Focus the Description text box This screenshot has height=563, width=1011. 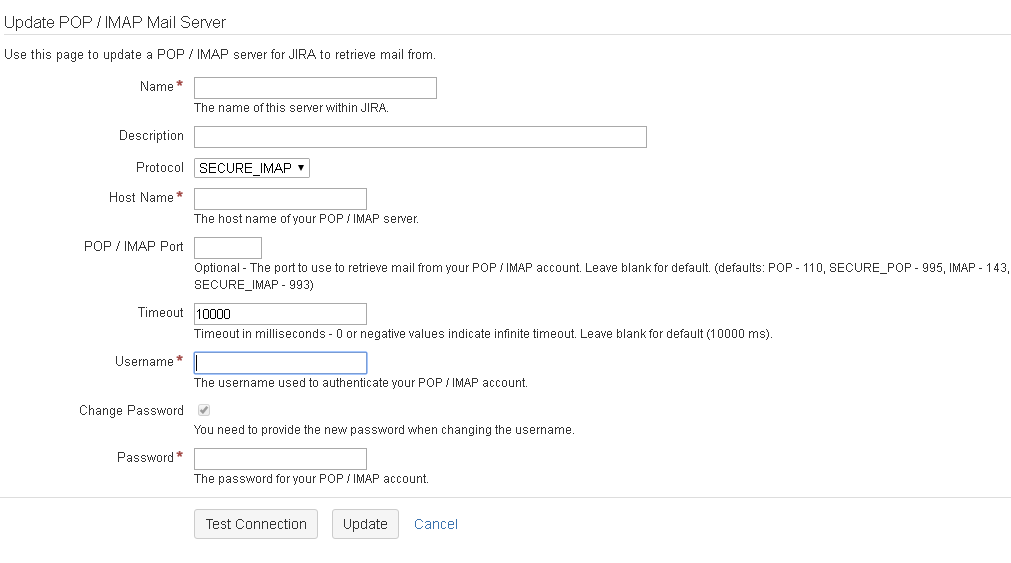tap(420, 137)
